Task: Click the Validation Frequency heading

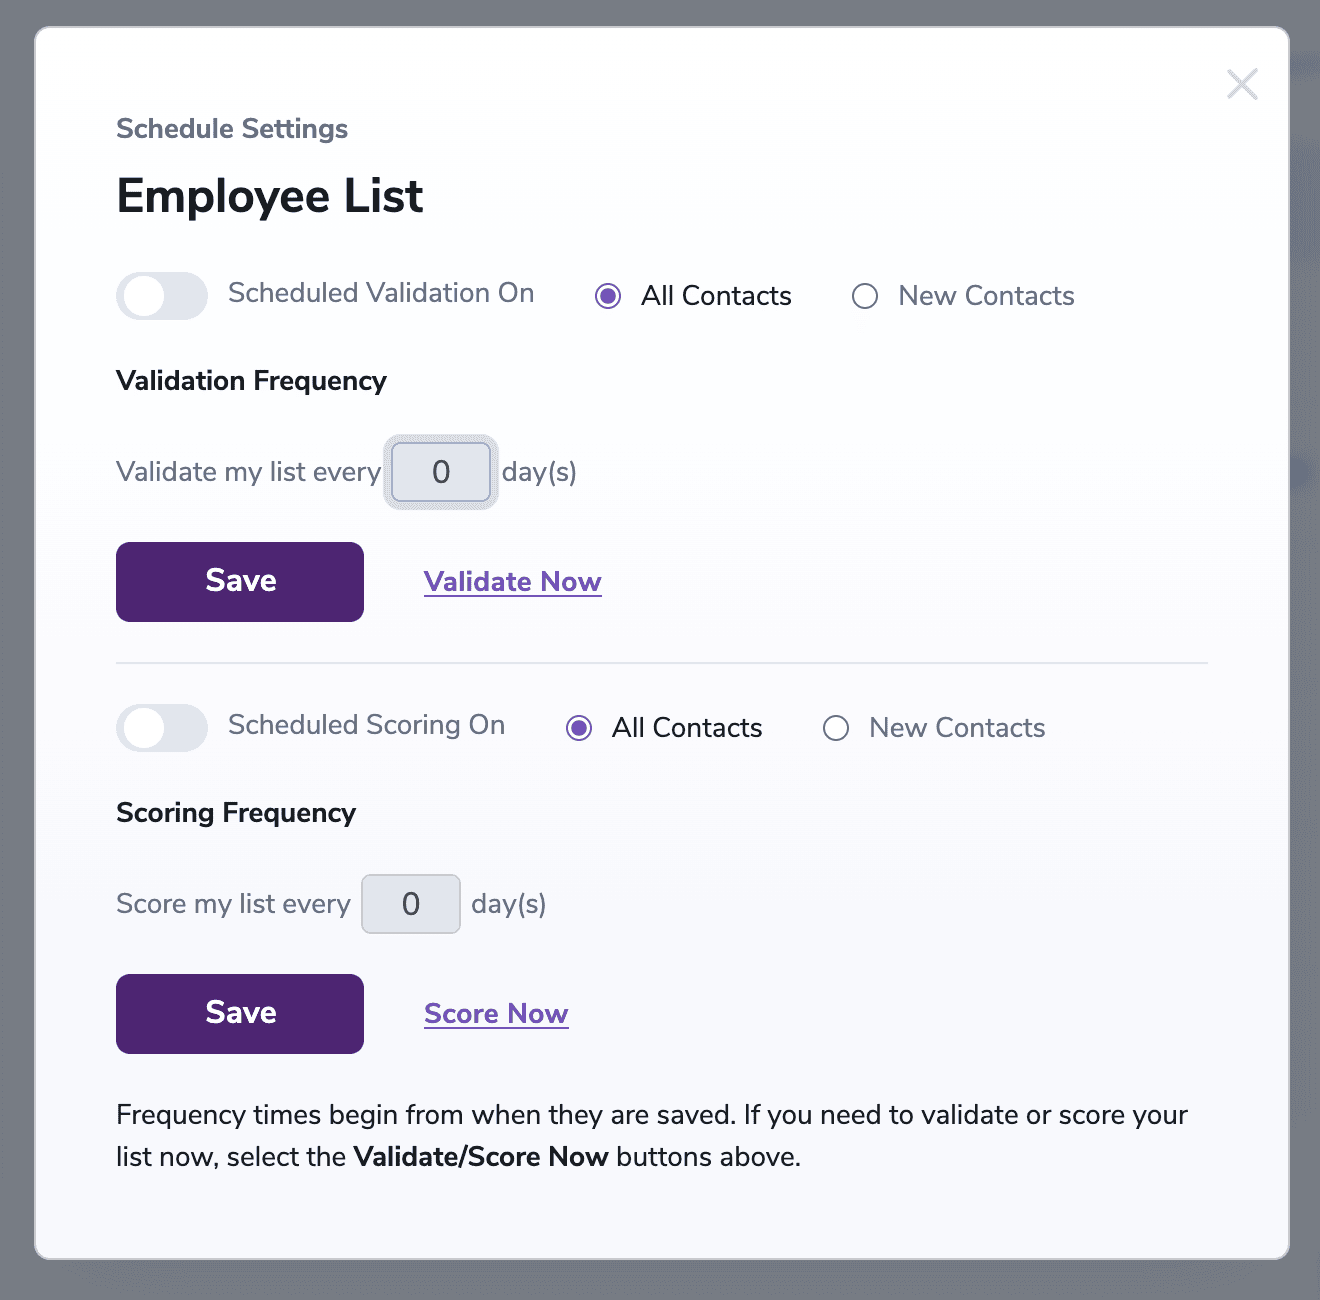Action: point(251,381)
